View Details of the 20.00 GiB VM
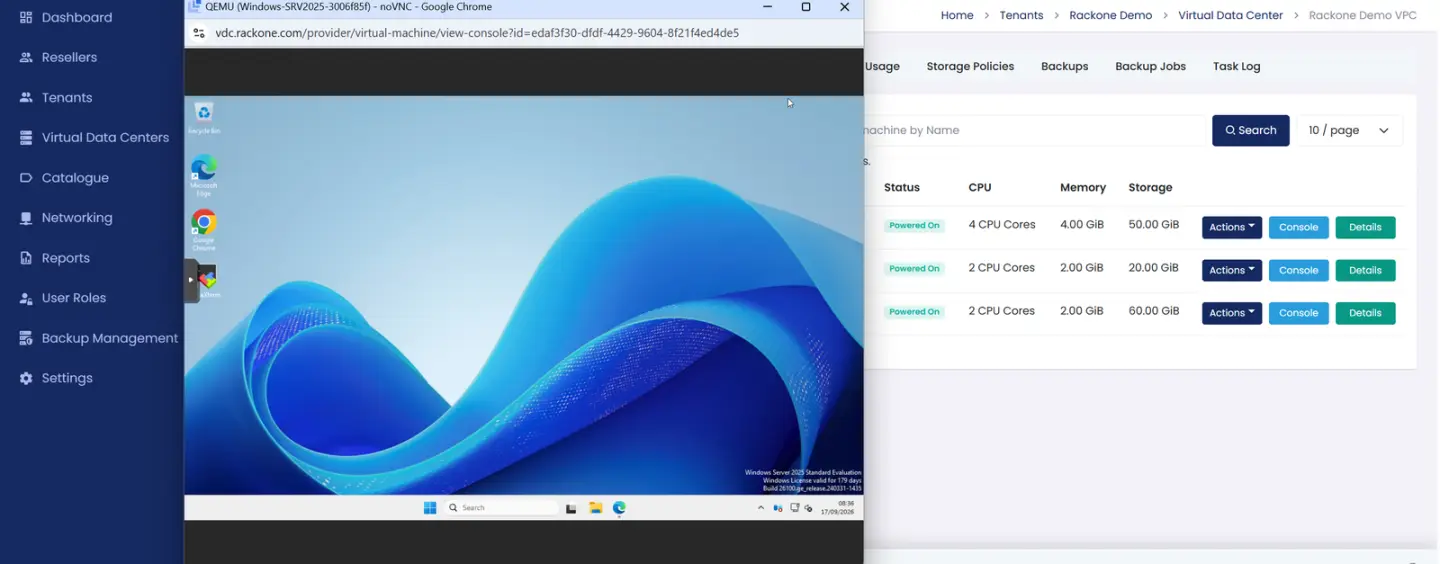The height and width of the screenshot is (564, 1440). pyautogui.click(x=1365, y=270)
